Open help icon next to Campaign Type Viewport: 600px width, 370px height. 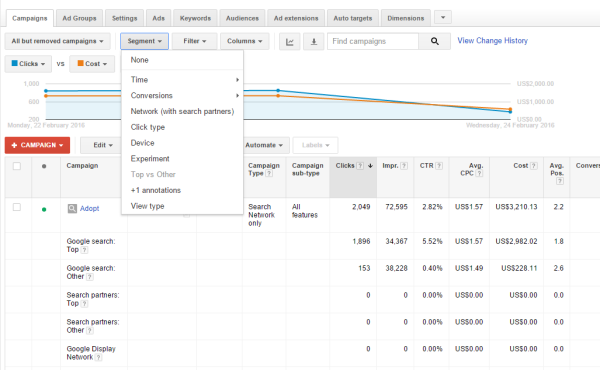coord(269,173)
